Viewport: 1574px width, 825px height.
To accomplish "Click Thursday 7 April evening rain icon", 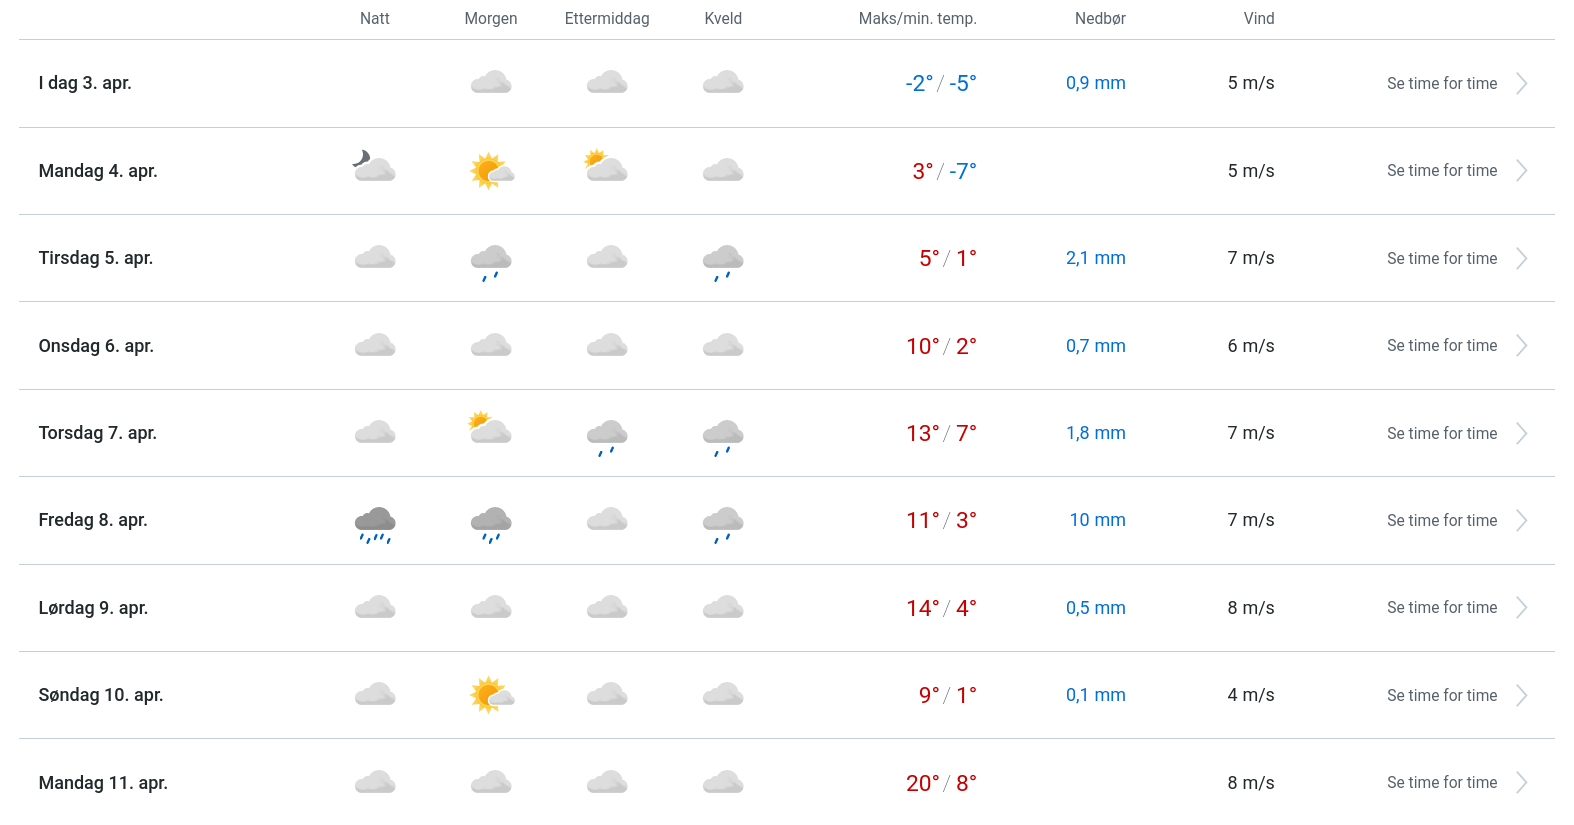I will click(x=723, y=436).
